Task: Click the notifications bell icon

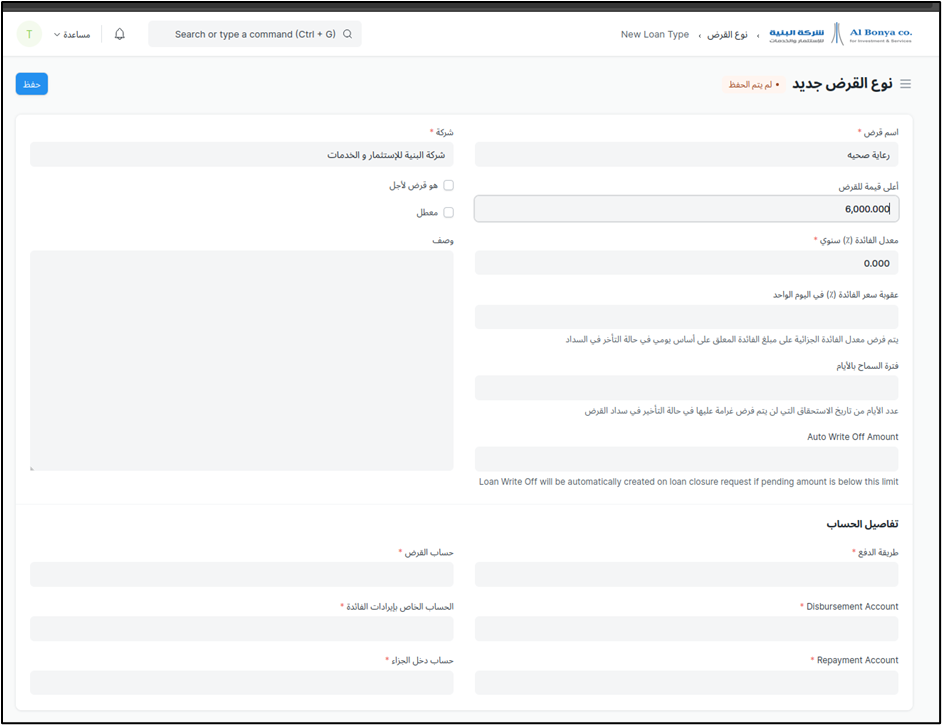Action: pos(120,34)
